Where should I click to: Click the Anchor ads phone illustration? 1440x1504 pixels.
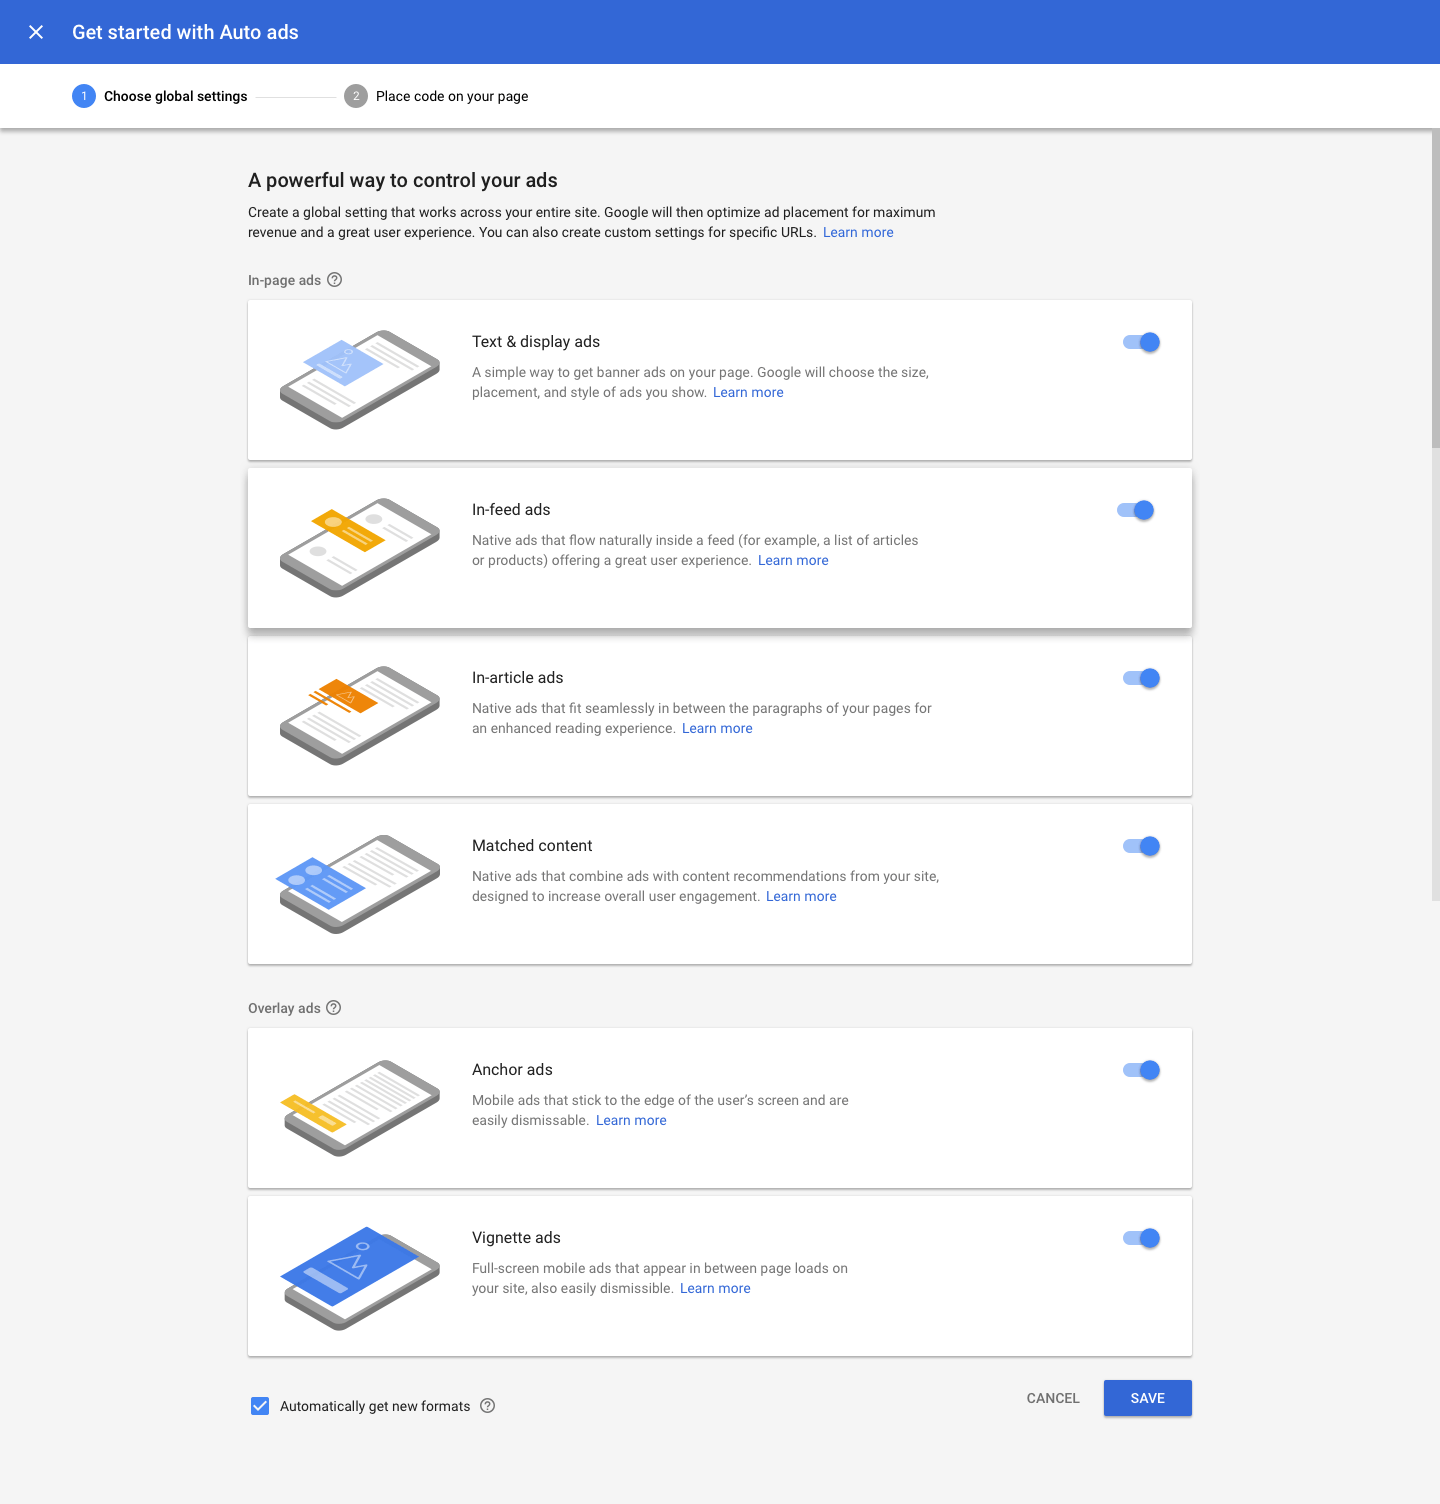(x=359, y=1108)
